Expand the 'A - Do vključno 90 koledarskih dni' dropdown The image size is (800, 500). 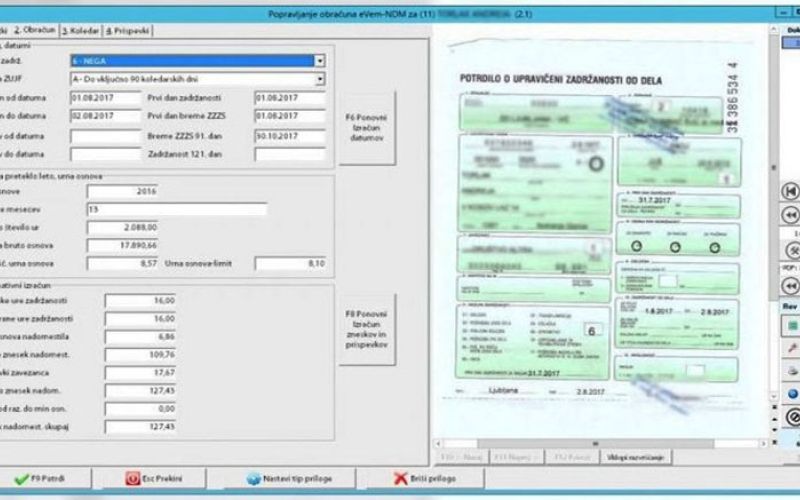point(319,77)
